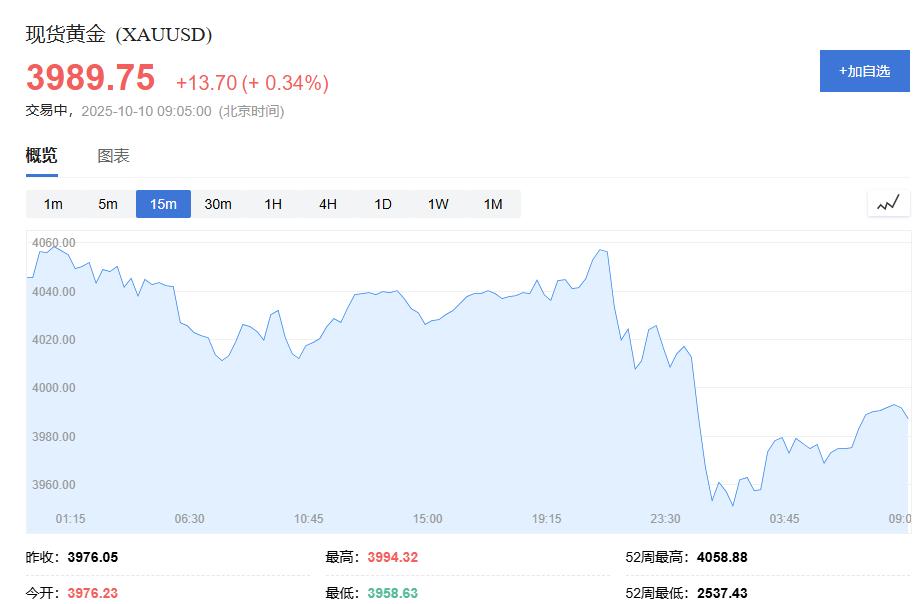Select the 15m timeframe button
Image resolution: width=914 pixels, height=604 pixels.
[x=163, y=204]
